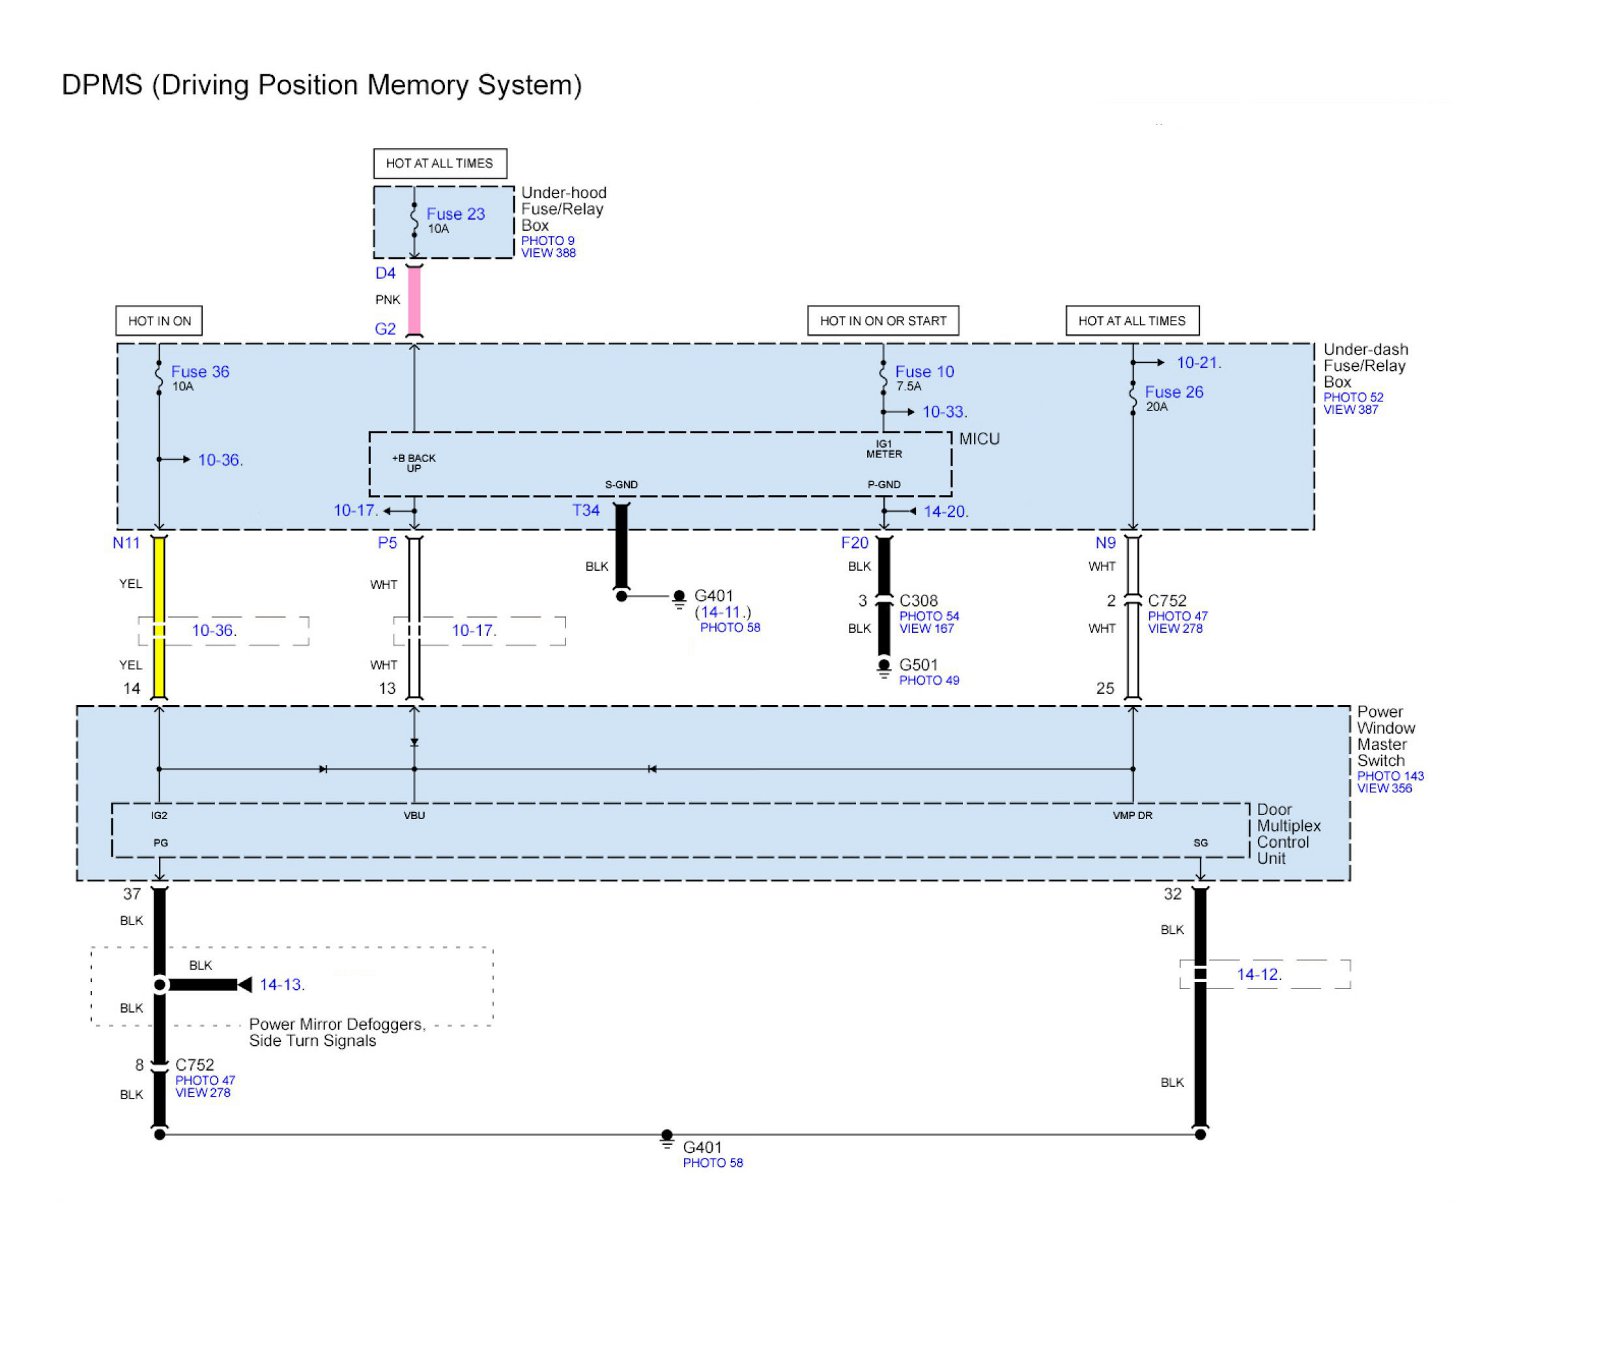Open the Fuse 10 reference
Screen dimensions: 1600x1369
pyautogui.click(x=924, y=372)
